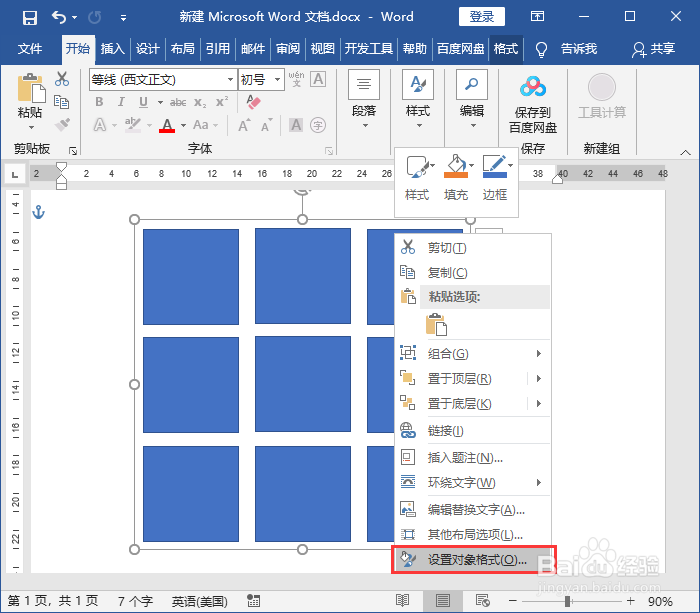The height and width of the screenshot is (613, 700).
Task: Toggle Italic formatting
Action: coord(121,102)
